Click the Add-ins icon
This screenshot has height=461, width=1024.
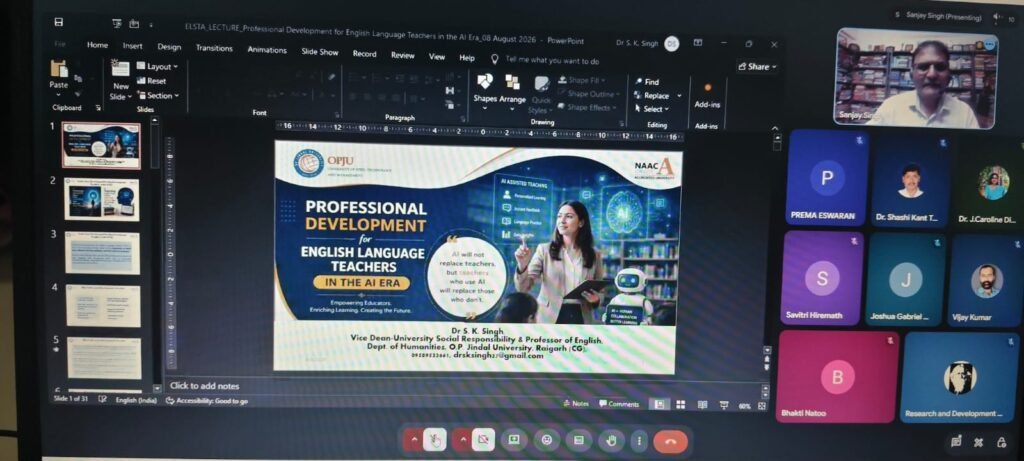(x=707, y=87)
